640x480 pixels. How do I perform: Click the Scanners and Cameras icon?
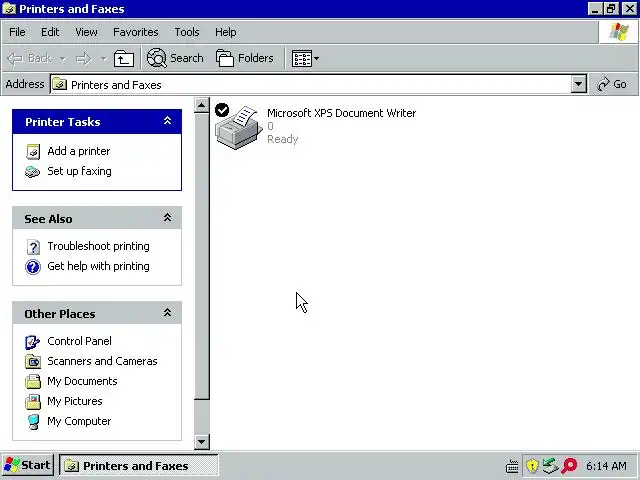pos(33,362)
